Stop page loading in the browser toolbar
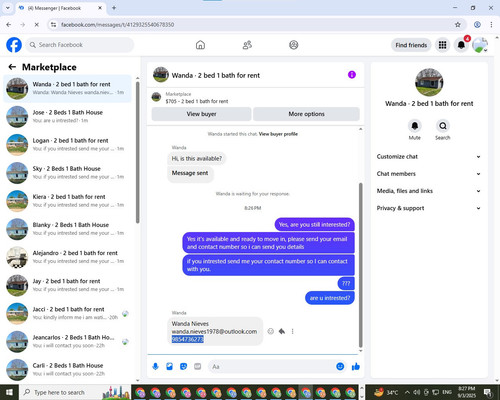 (x=37, y=25)
